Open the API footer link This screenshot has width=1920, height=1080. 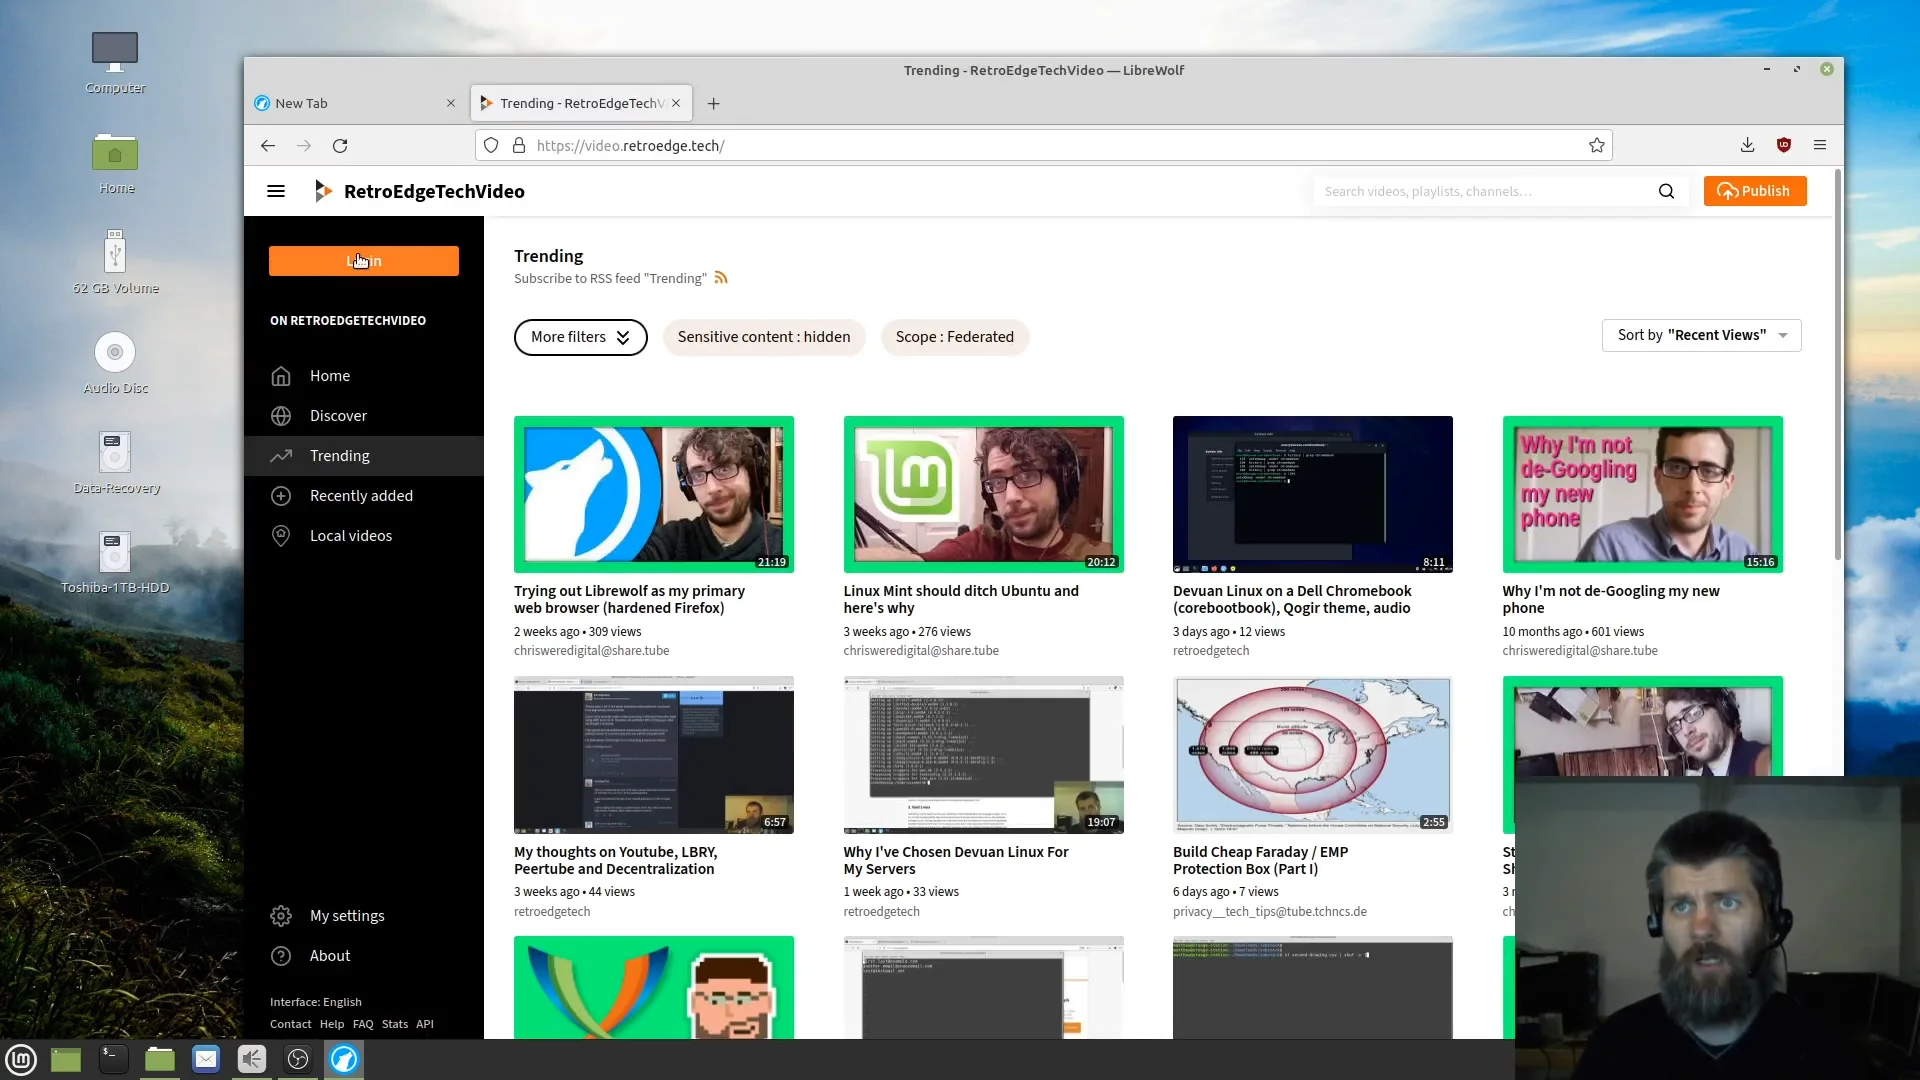tap(425, 1024)
